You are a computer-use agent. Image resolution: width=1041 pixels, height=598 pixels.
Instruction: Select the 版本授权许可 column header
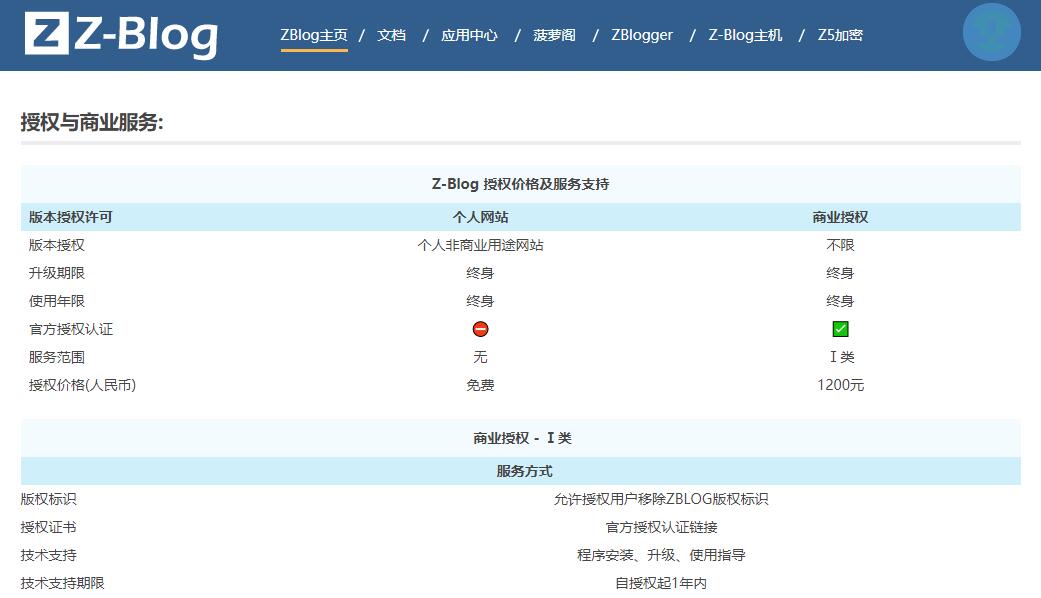(x=70, y=217)
